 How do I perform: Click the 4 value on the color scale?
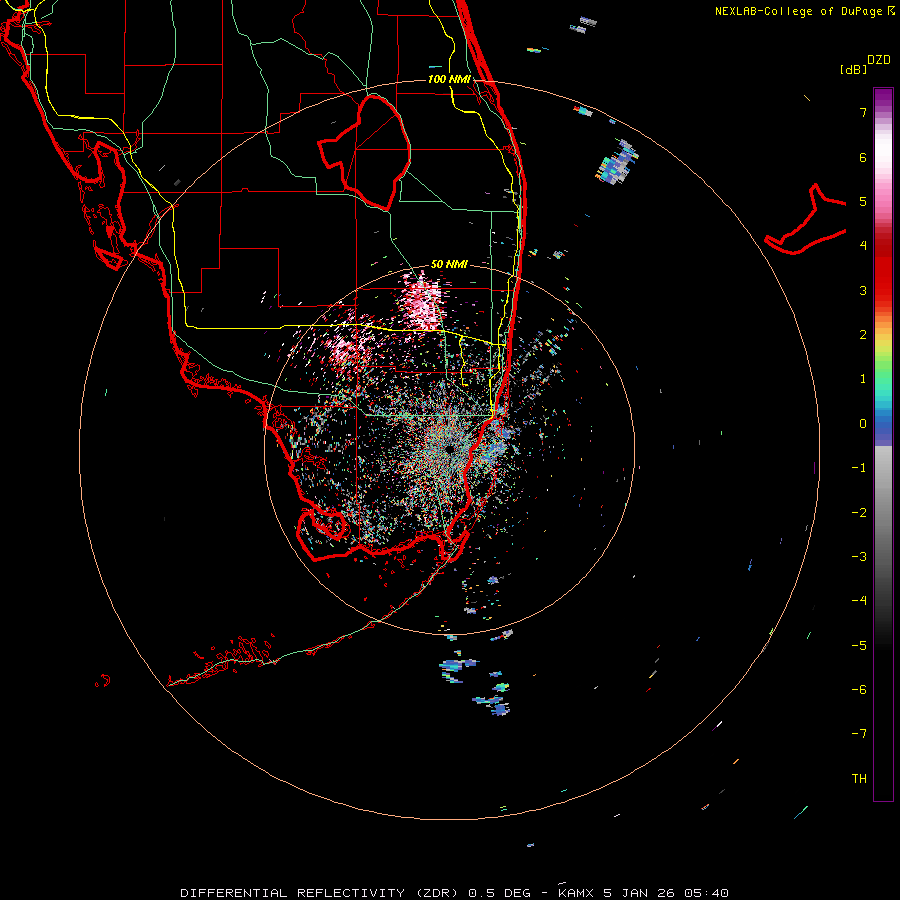pyautogui.click(x=863, y=246)
